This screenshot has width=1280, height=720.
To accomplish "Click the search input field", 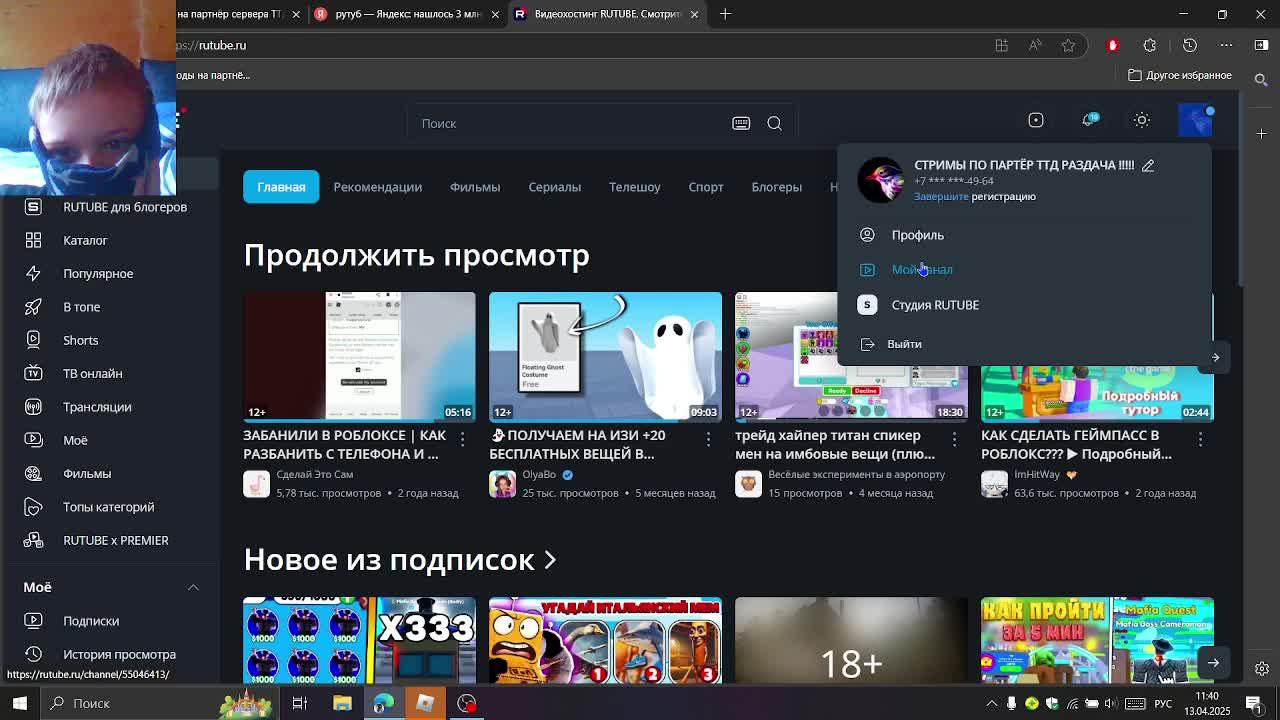I will (x=570, y=123).
